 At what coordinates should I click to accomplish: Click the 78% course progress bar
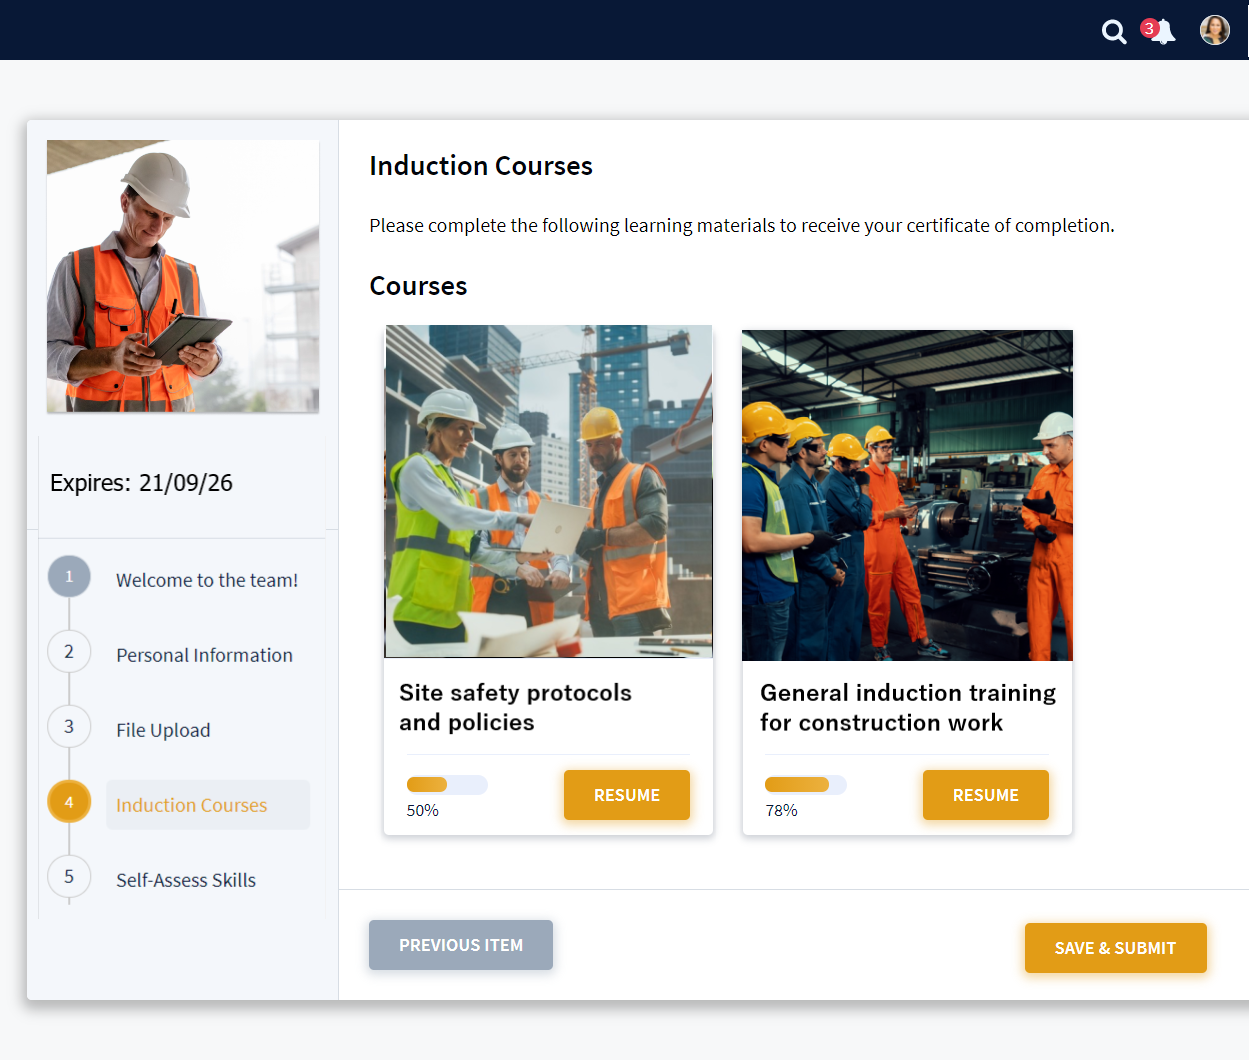point(805,785)
